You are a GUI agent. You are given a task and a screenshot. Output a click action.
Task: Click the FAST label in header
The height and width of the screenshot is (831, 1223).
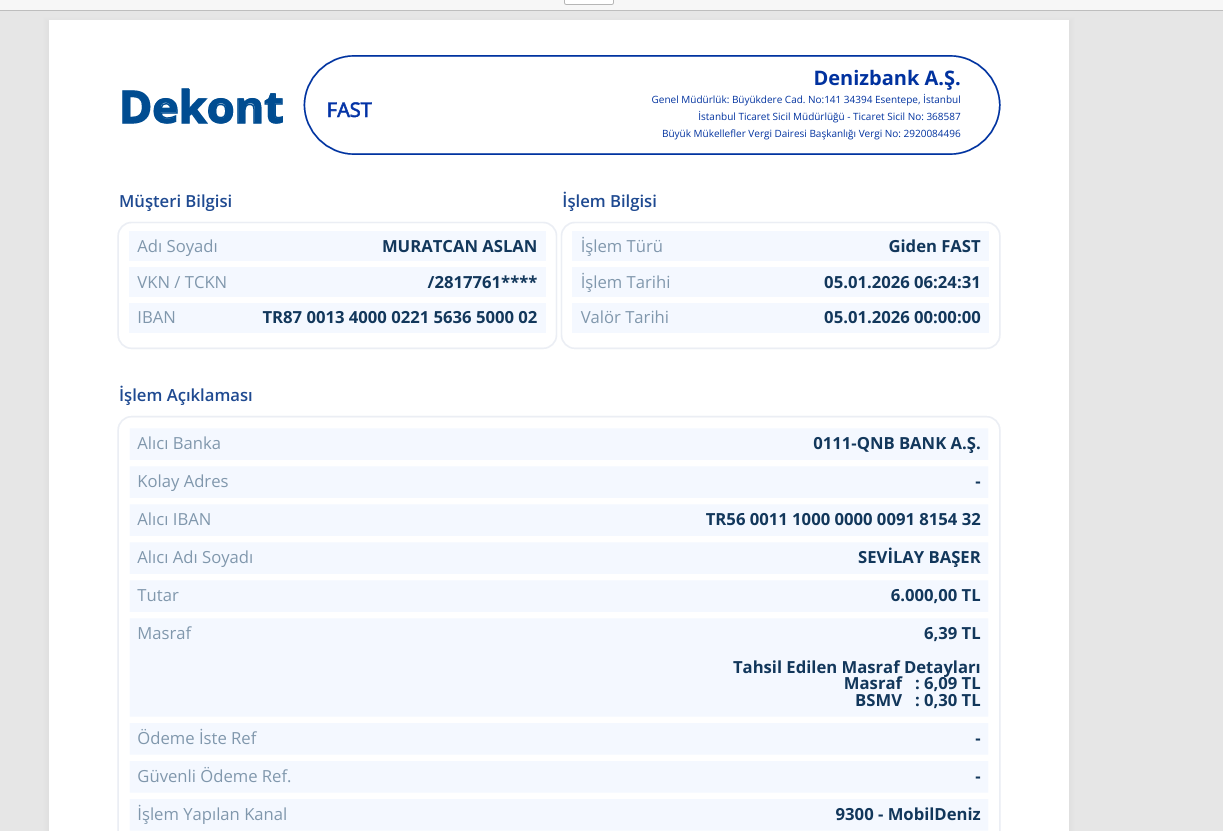349,110
